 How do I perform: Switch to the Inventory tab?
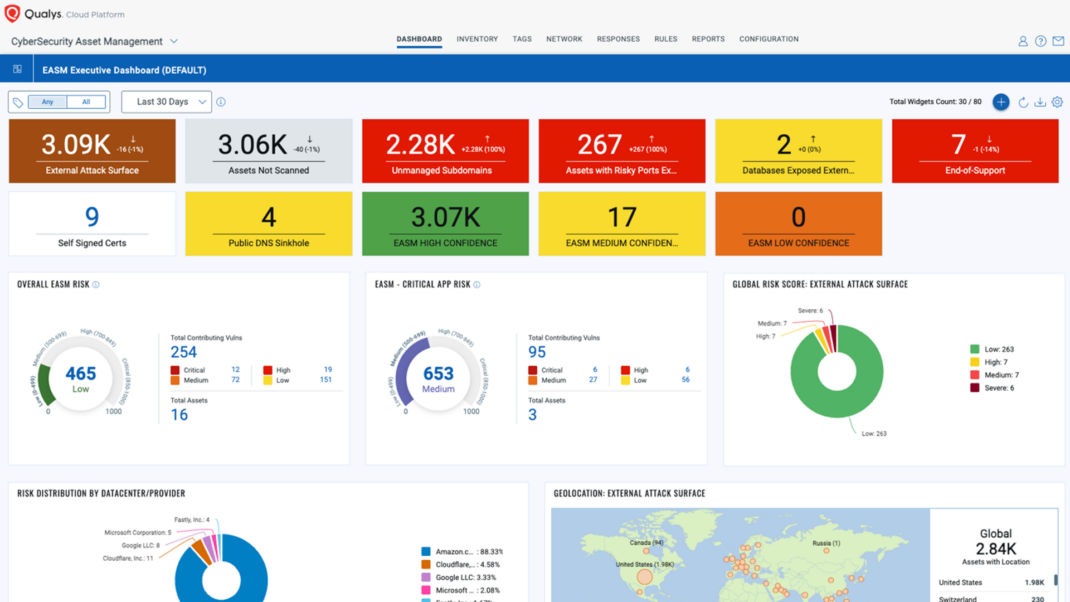point(477,39)
